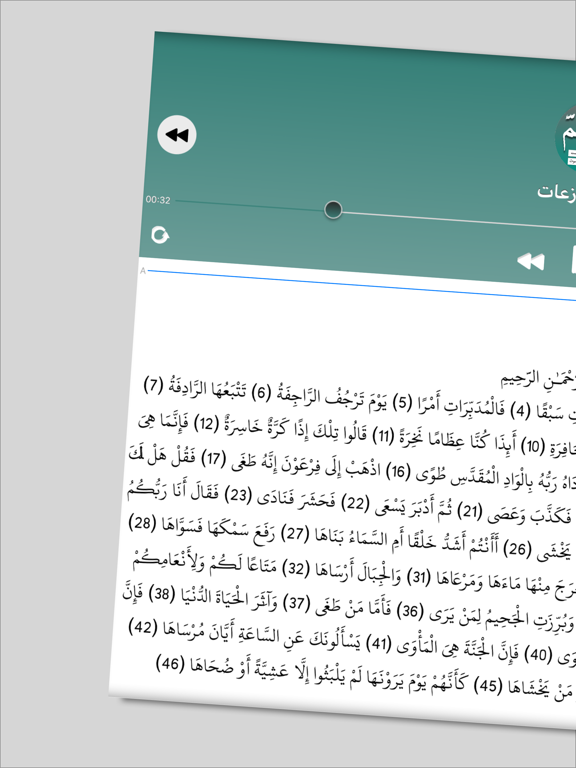The width and height of the screenshot is (576, 768).
Task: Click verse number marker (45)
Action: tap(487, 687)
